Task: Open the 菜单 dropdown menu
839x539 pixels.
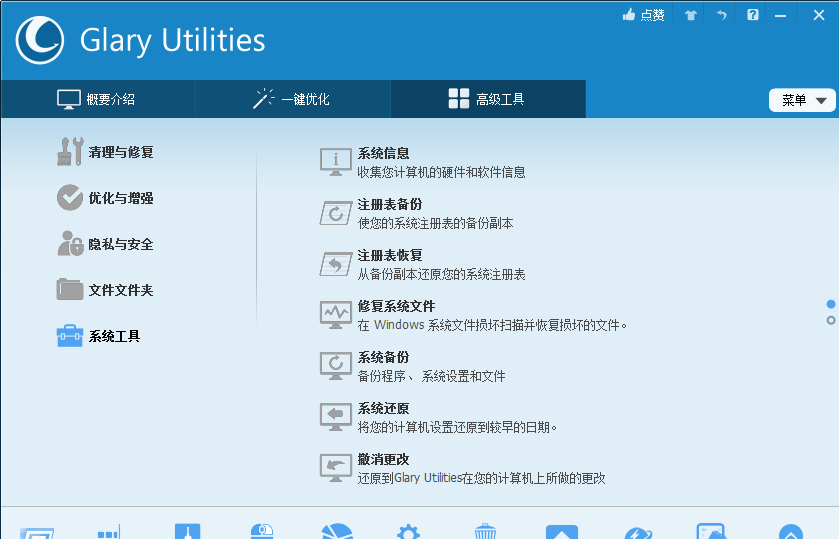Action: pos(802,100)
